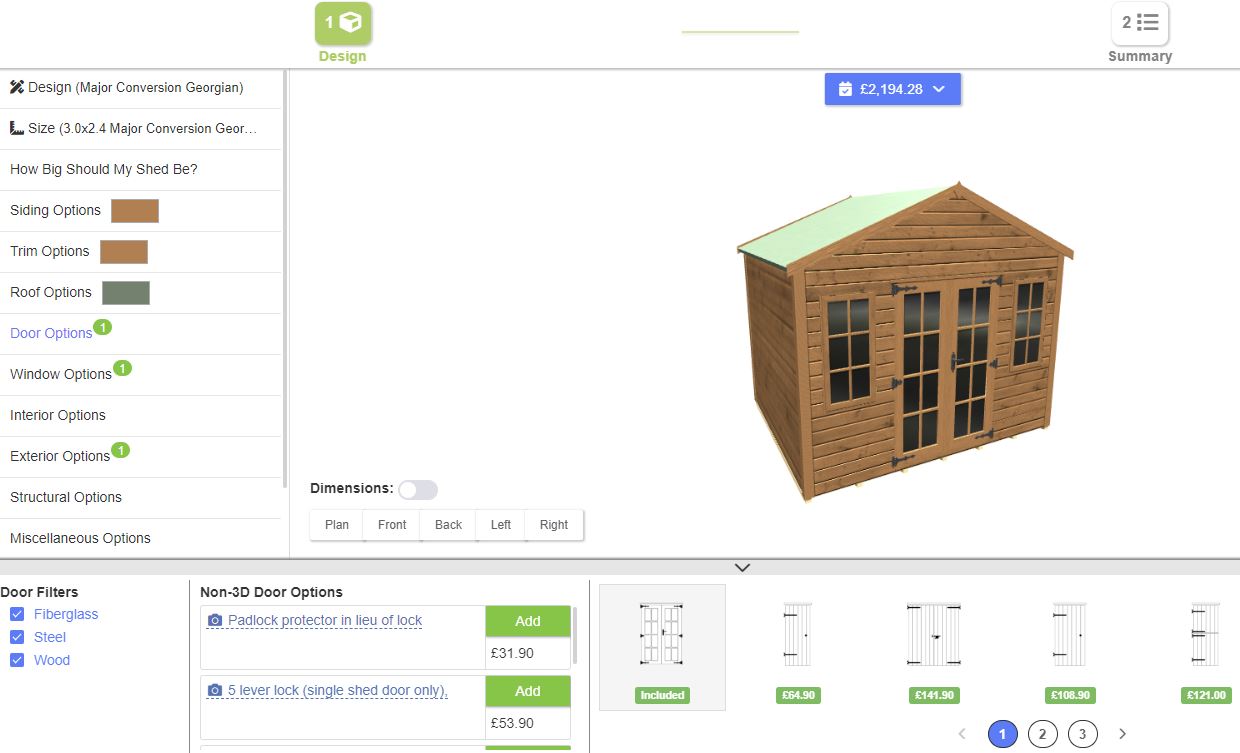
Task: Uncheck the Fiberglass door filter
Action: pos(17,614)
